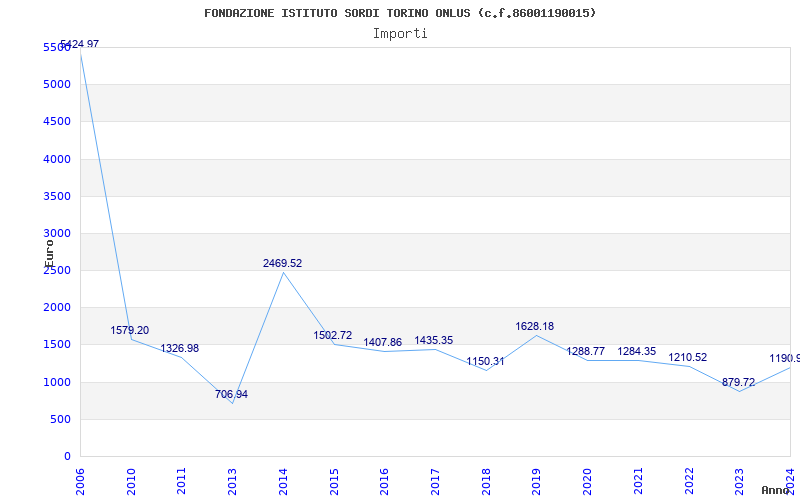Click the 2019 x-axis year label
This screenshot has width=800, height=500.
click(x=537, y=478)
